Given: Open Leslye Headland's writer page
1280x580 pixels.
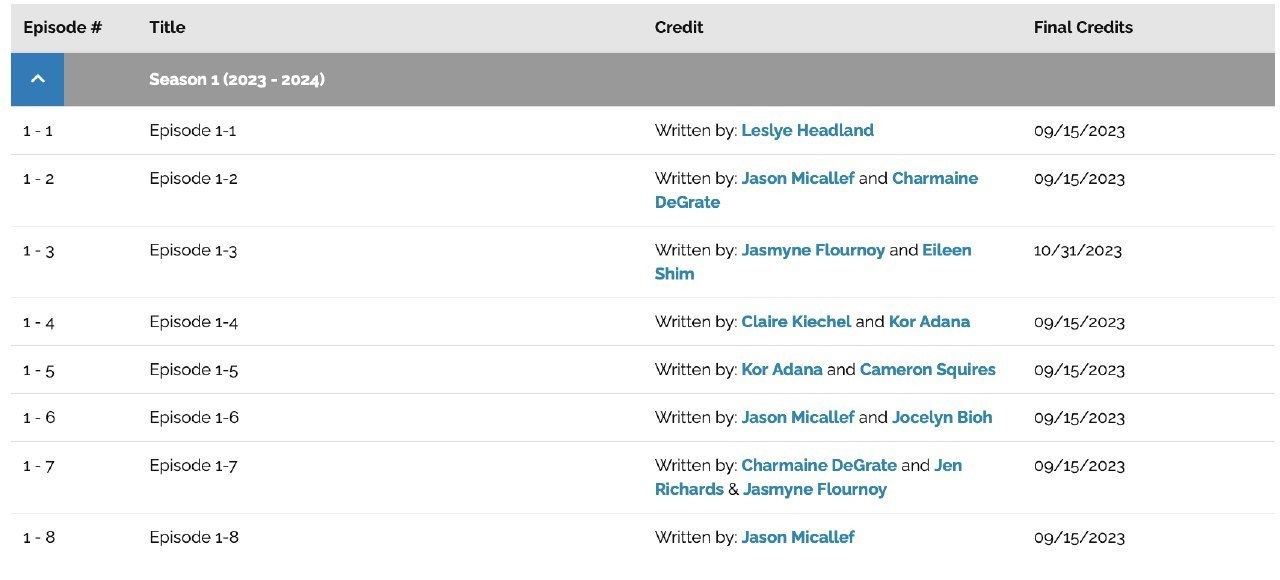Looking at the screenshot, I should click(x=807, y=130).
